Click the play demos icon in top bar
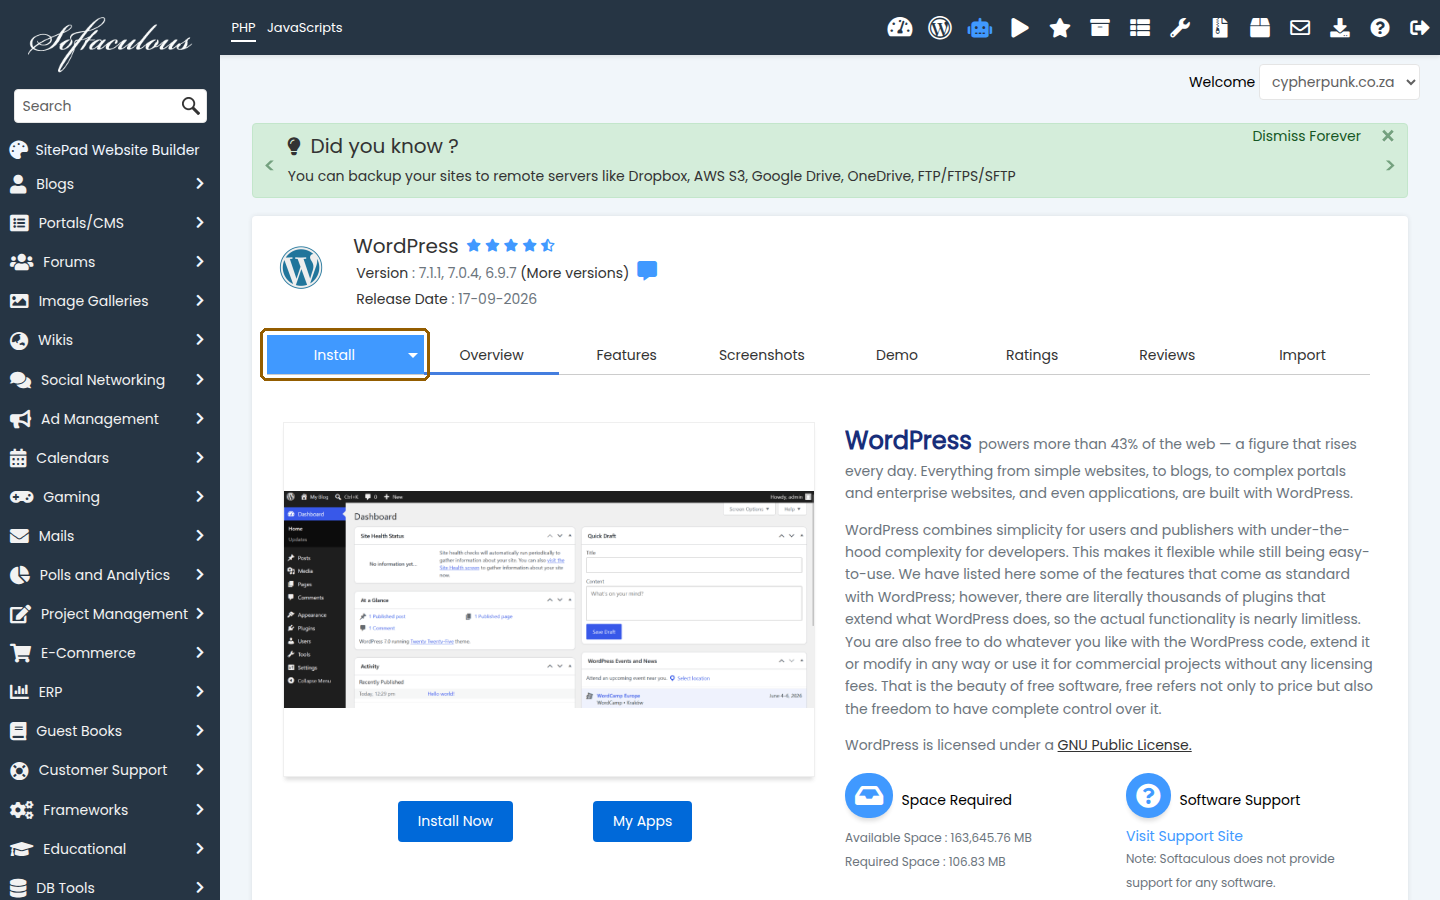The image size is (1440, 900). tap(1020, 28)
